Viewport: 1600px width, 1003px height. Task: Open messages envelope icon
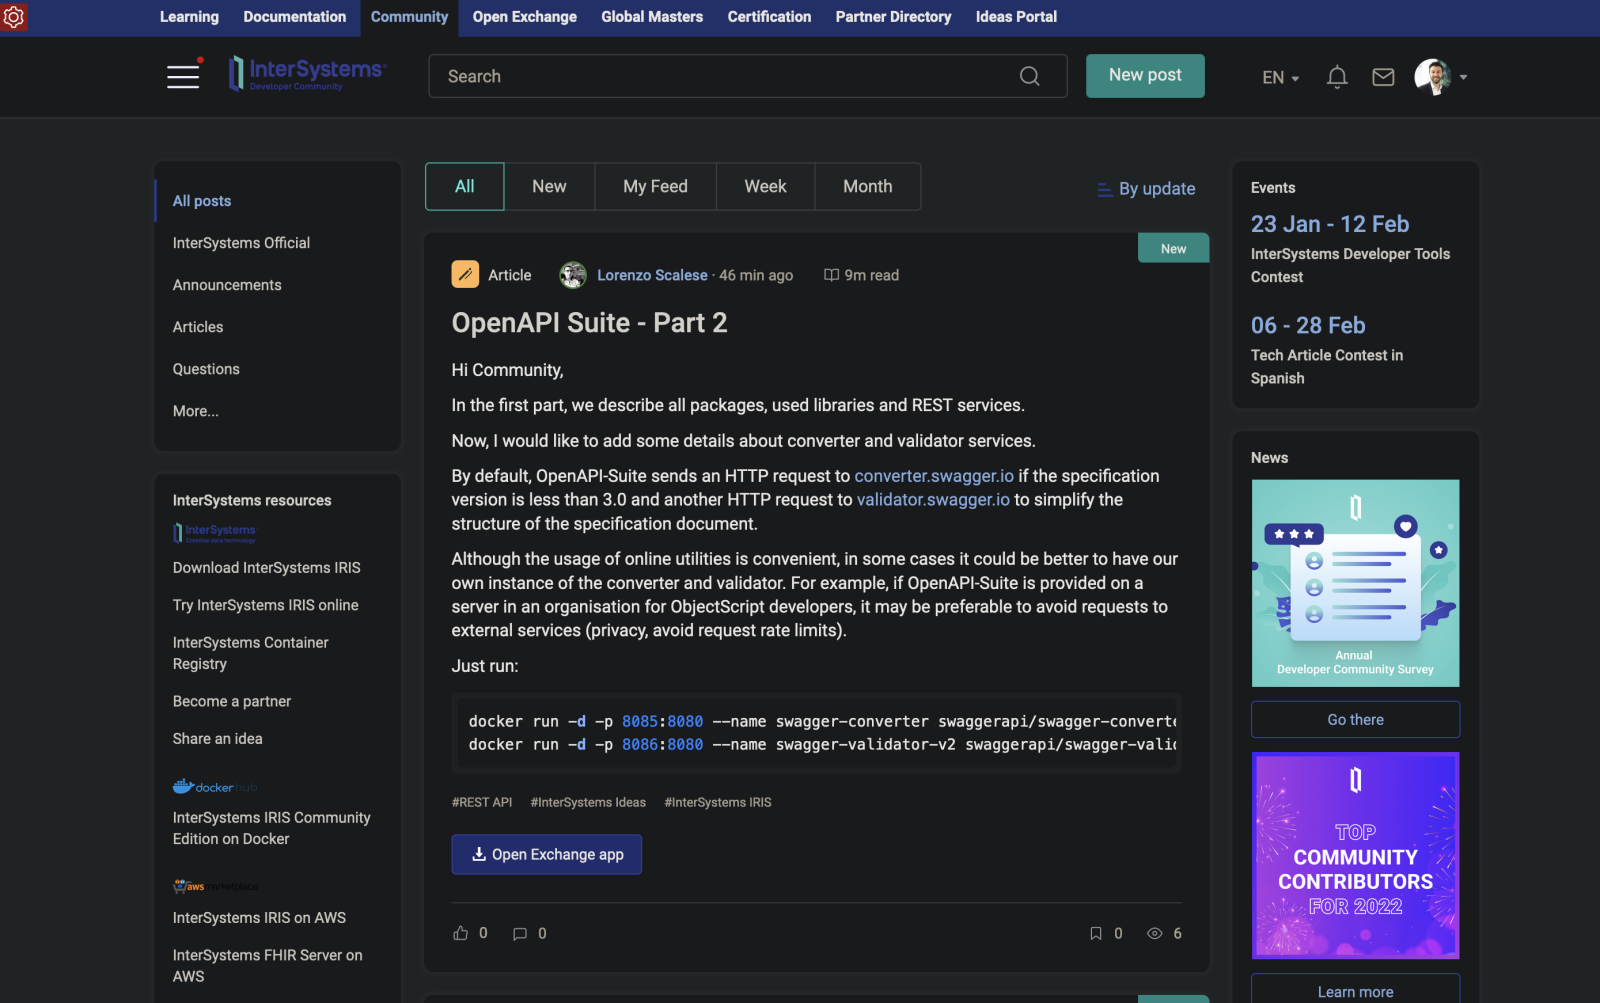click(1383, 77)
